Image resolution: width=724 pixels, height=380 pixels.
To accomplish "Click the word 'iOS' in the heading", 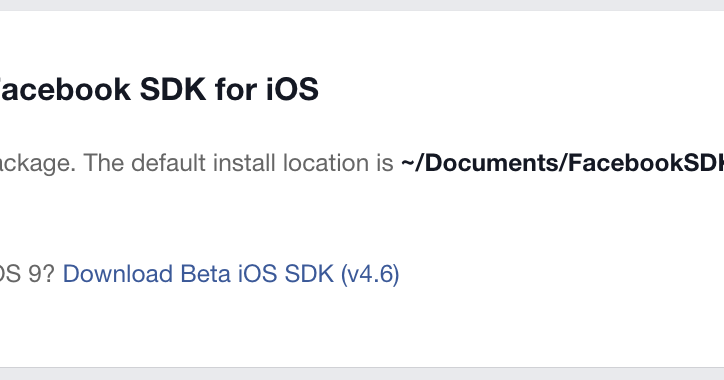I will pos(292,89).
